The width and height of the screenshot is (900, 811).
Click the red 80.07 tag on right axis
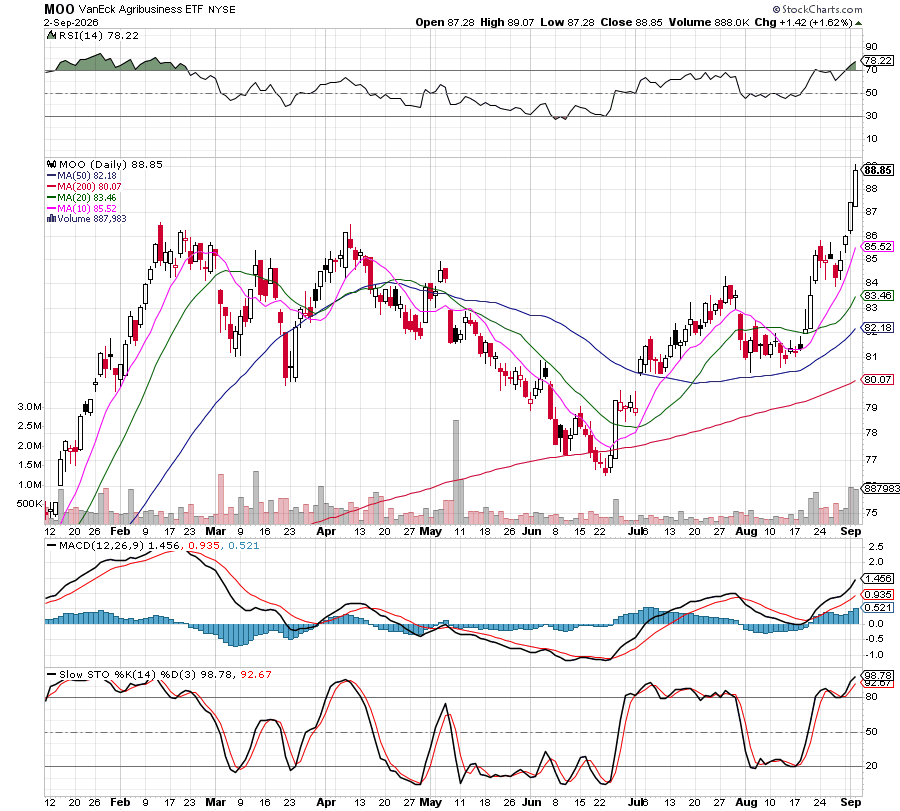pos(878,379)
